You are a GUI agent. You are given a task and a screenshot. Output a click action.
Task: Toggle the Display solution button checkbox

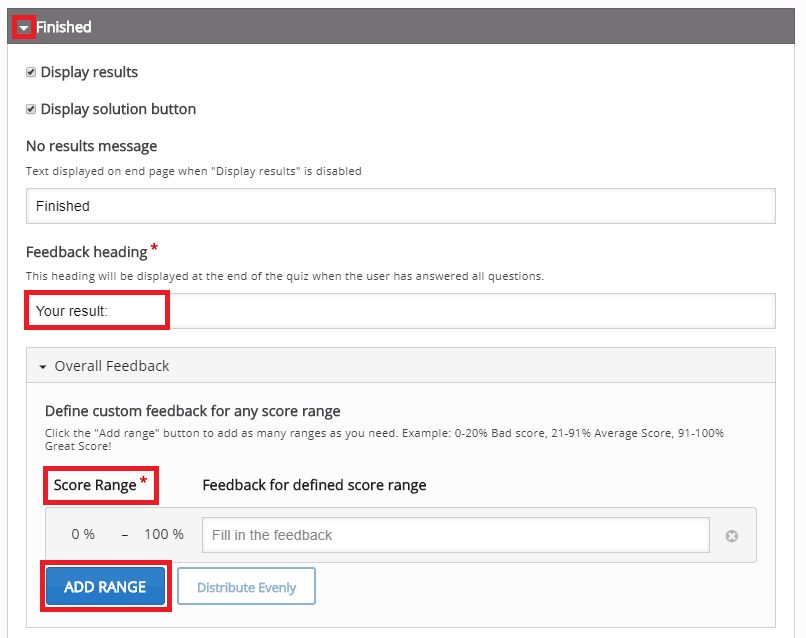31,109
